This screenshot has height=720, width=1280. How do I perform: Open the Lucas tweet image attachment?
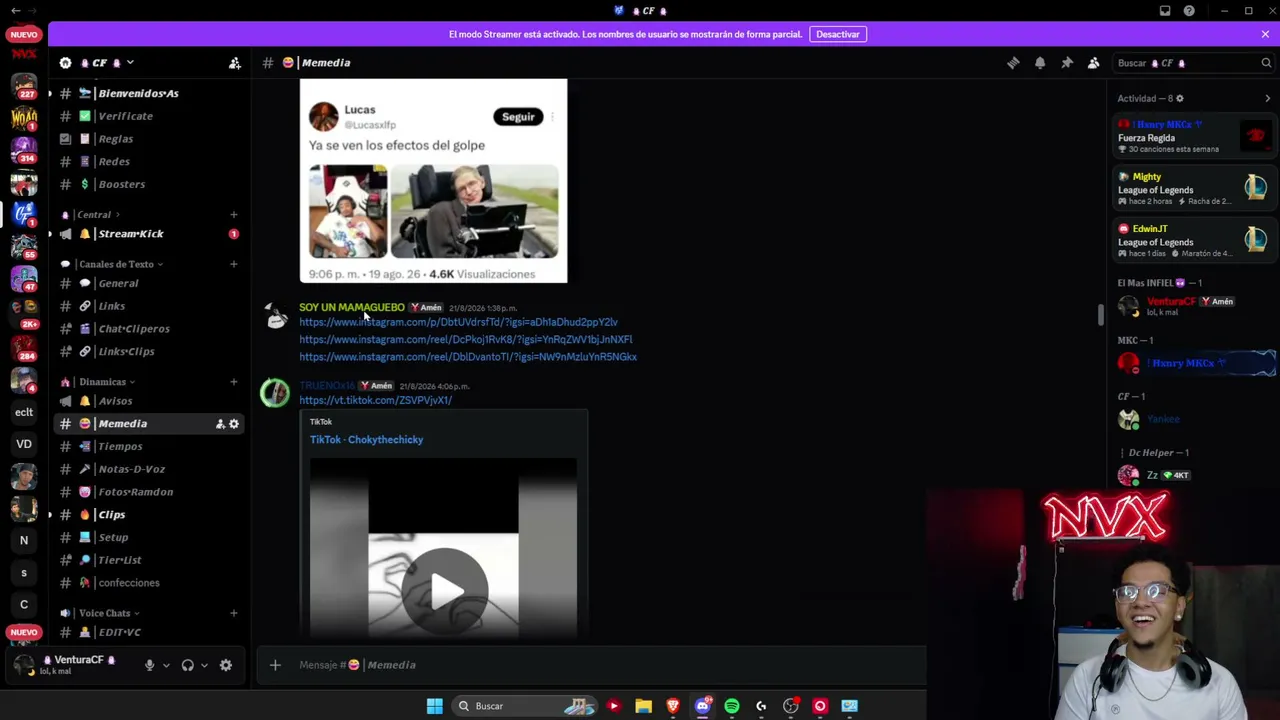(x=433, y=181)
